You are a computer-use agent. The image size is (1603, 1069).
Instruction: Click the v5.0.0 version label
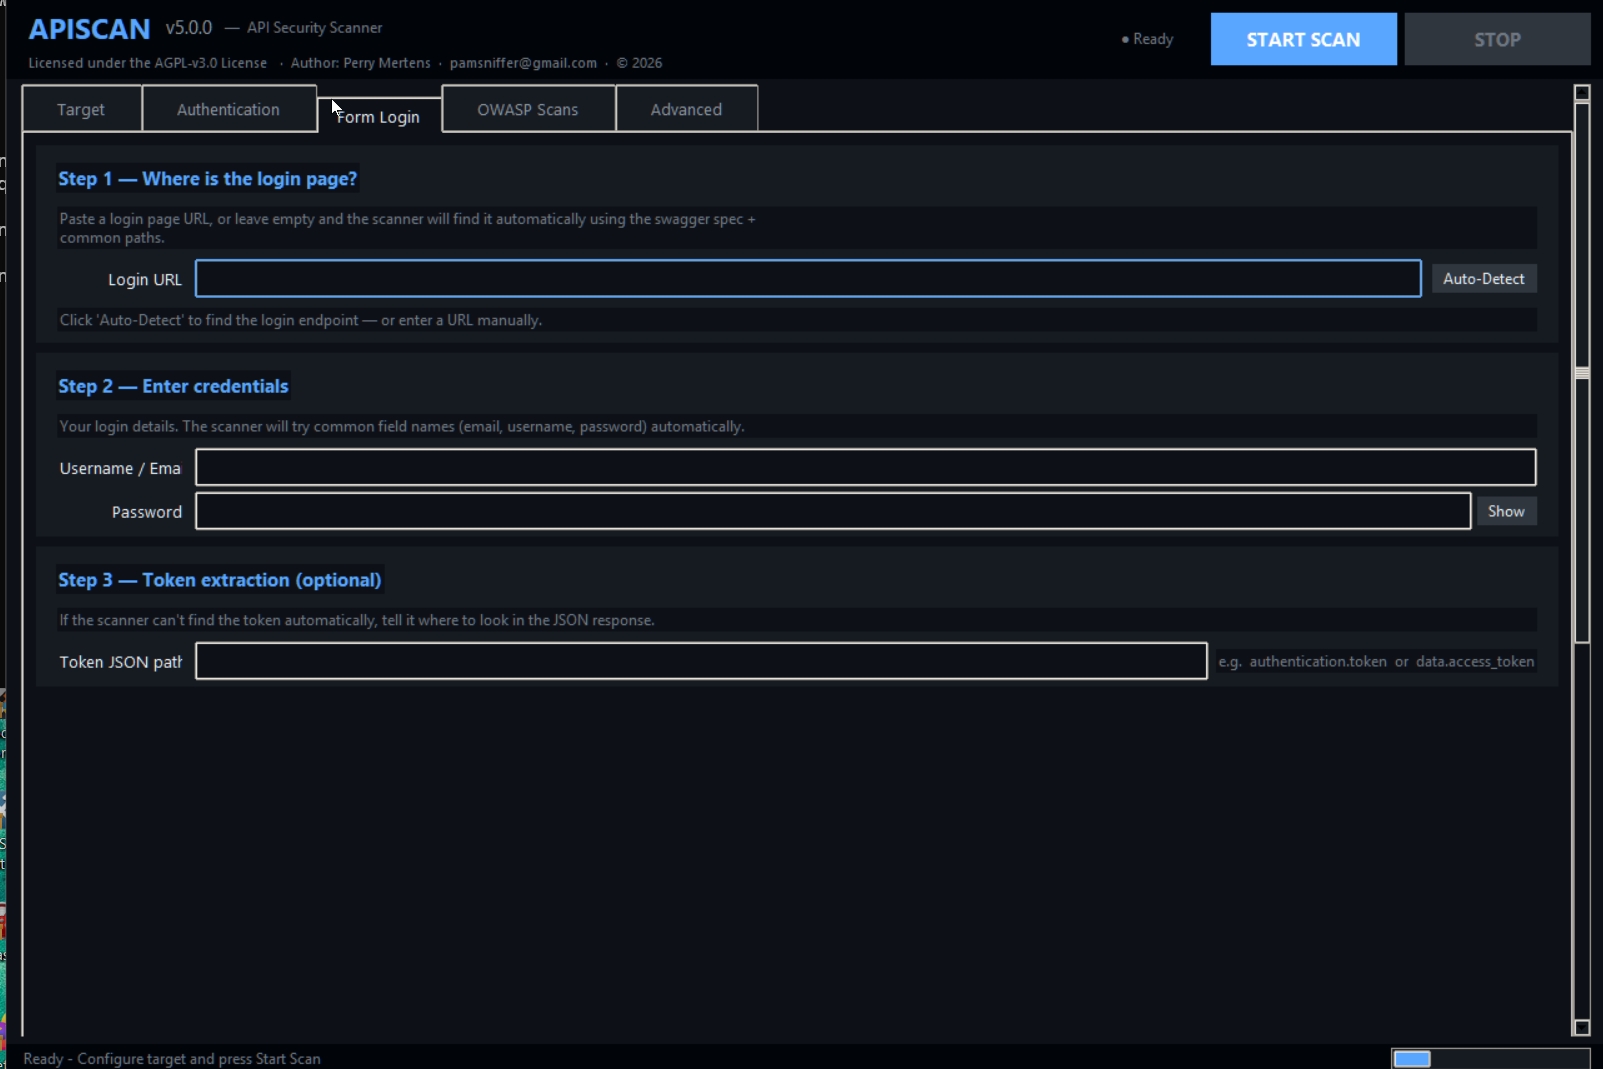click(x=189, y=28)
